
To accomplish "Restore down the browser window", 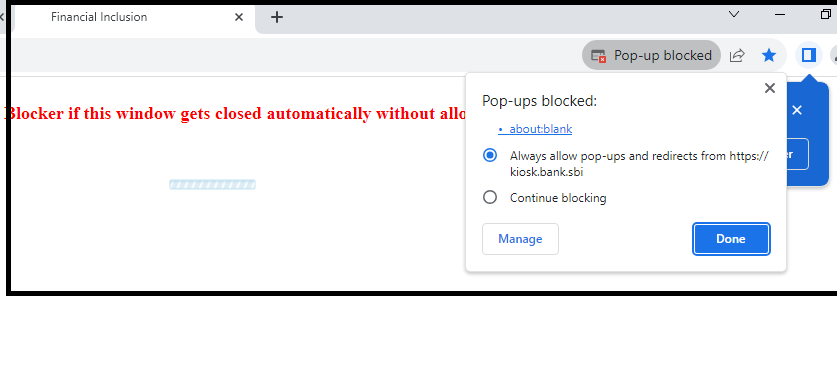I will (x=826, y=14).
